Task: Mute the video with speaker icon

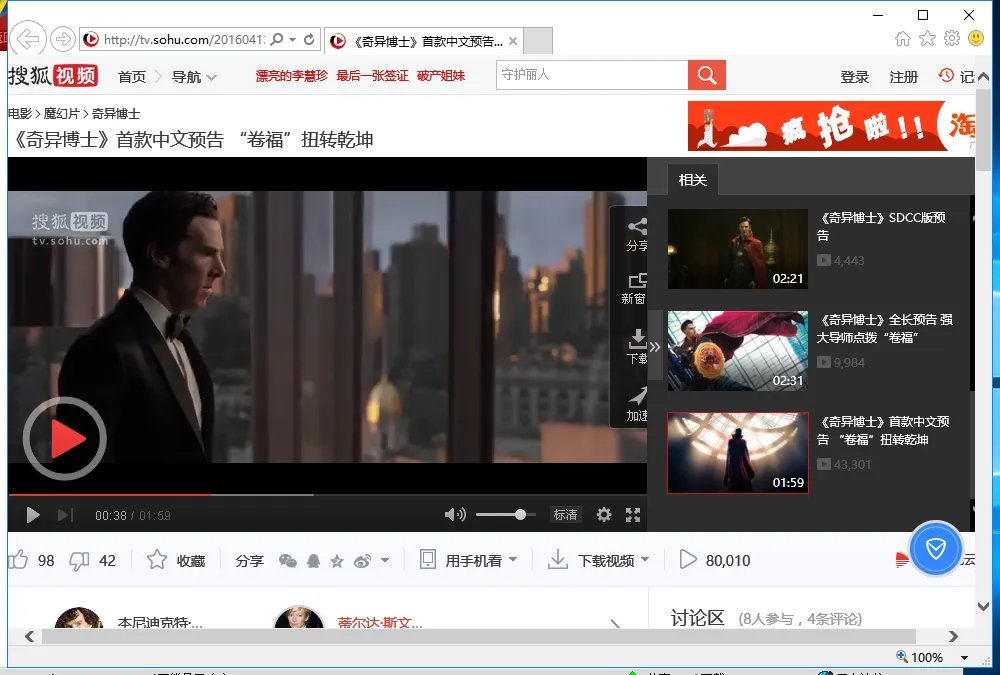Action: (x=455, y=515)
